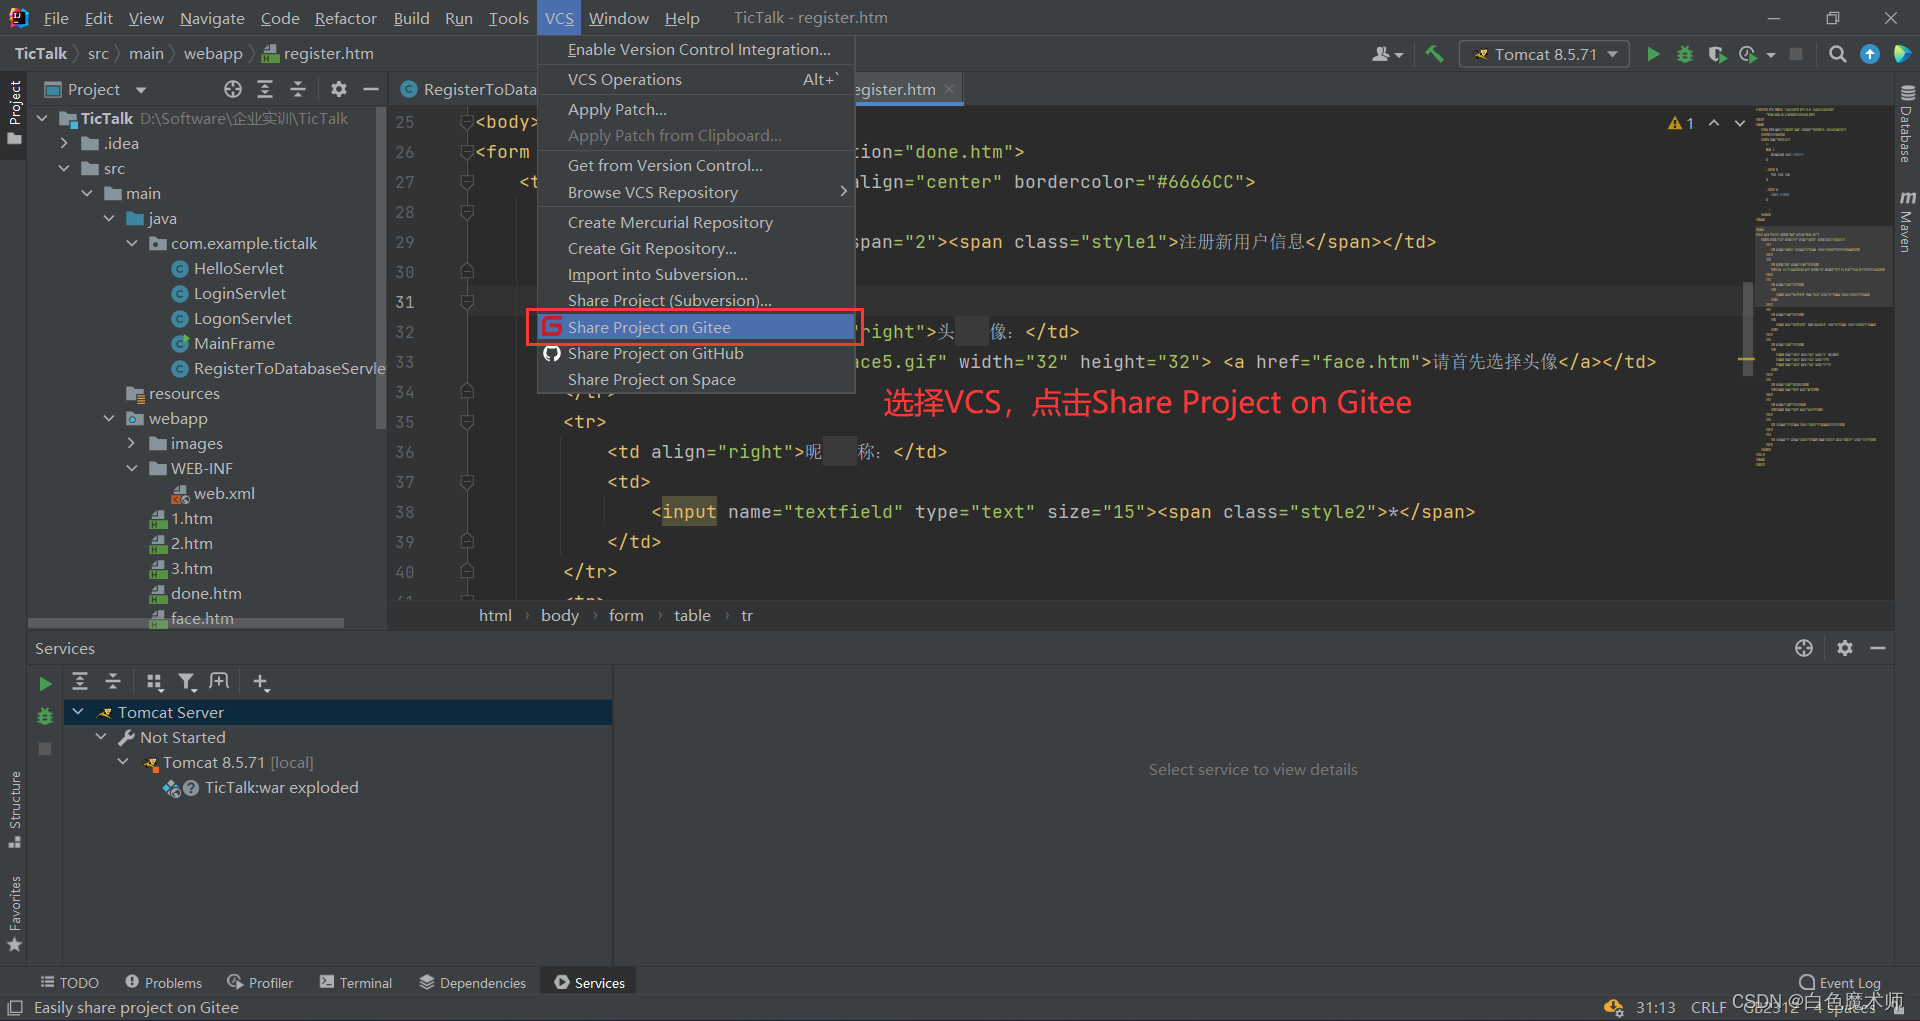Image resolution: width=1920 pixels, height=1021 pixels.
Task: Choose Enable Version Control Integration...
Action: 695,49
